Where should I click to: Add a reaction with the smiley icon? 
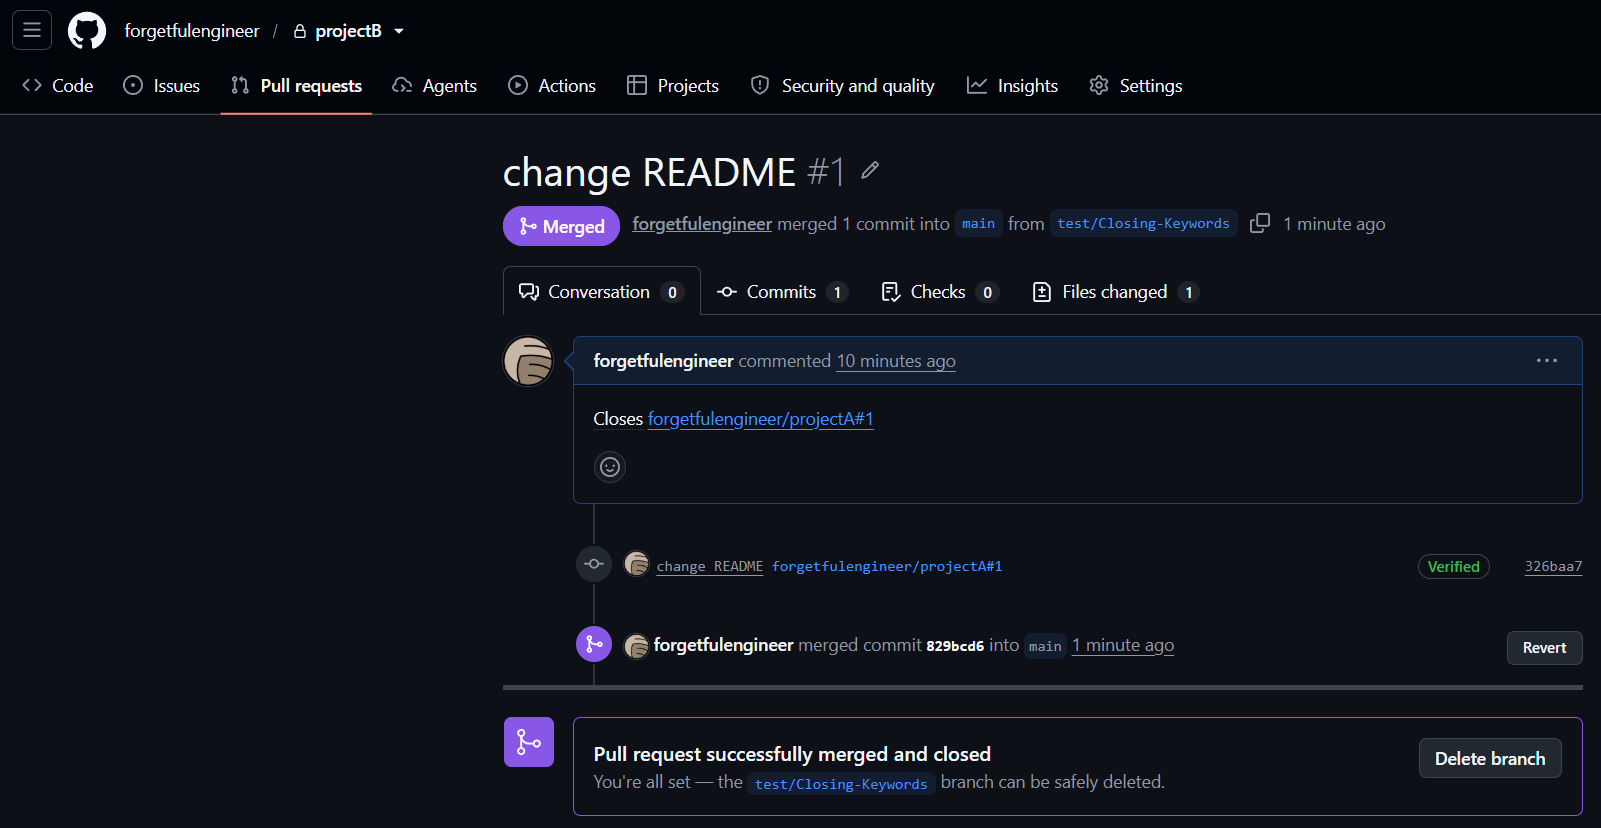point(610,467)
